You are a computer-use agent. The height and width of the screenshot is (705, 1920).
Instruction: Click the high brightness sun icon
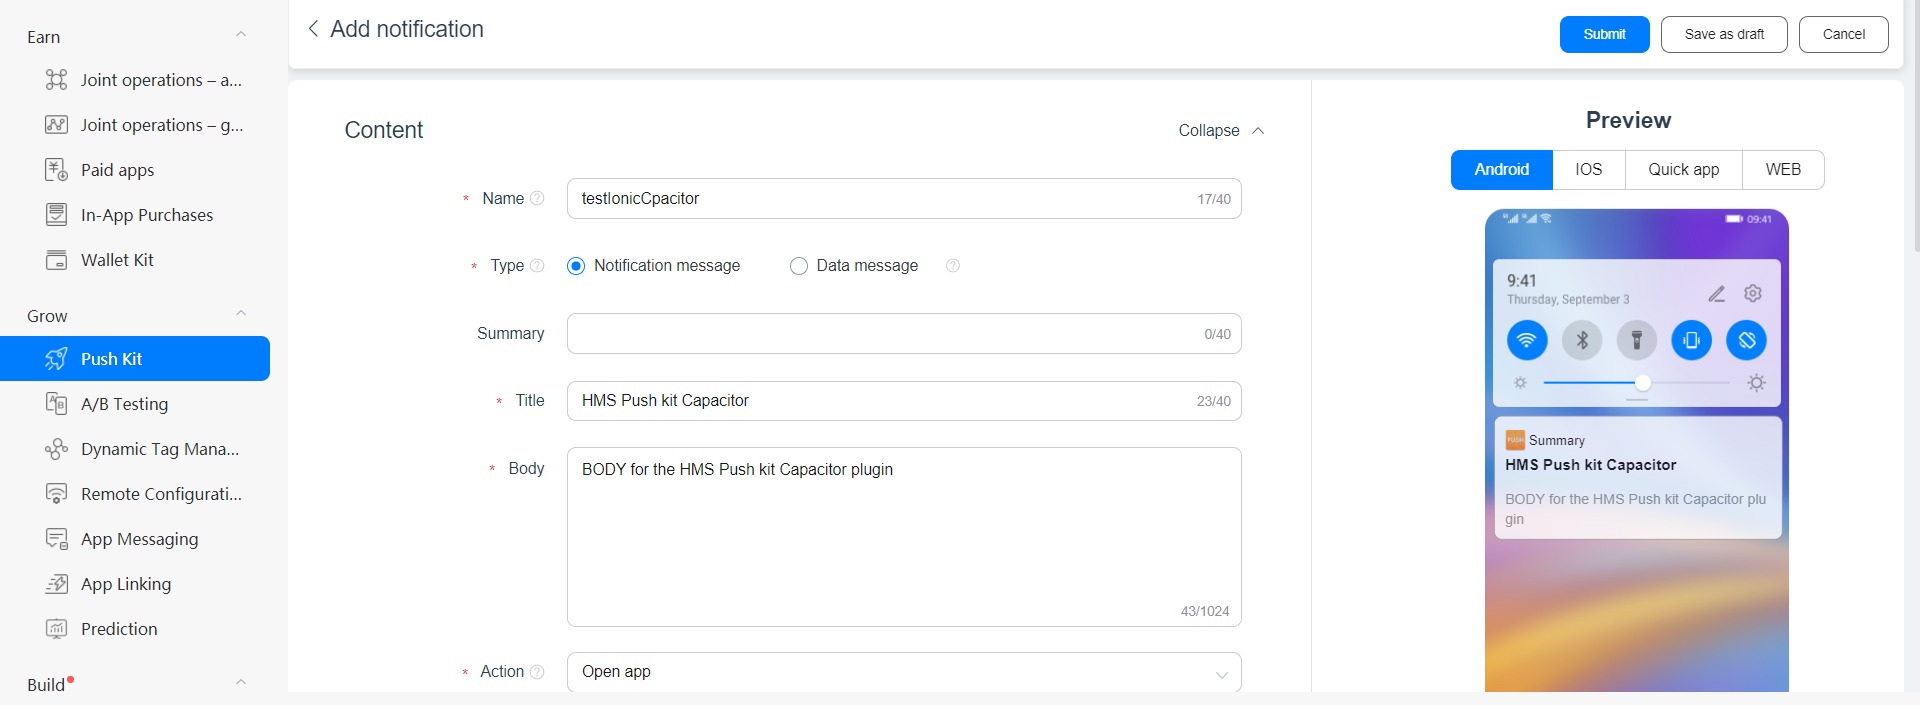[1756, 383]
